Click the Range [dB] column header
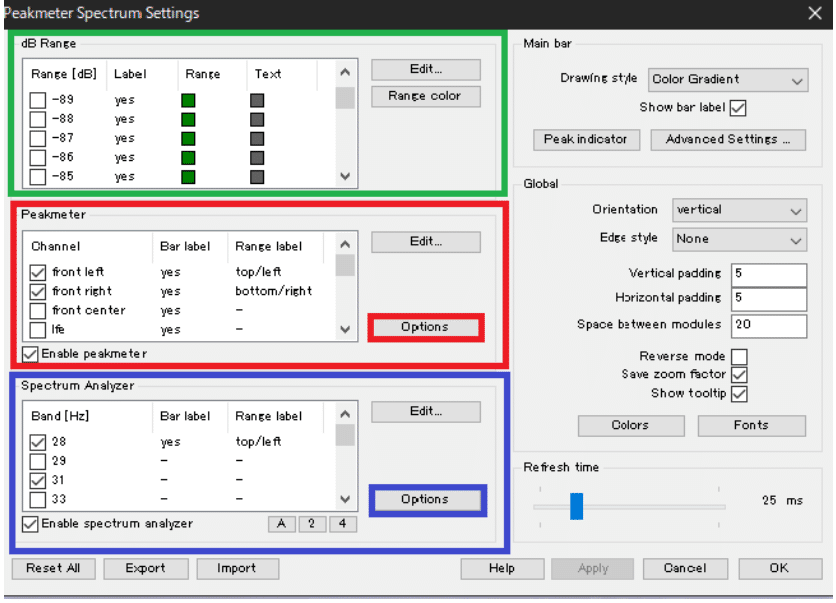 click(x=65, y=75)
